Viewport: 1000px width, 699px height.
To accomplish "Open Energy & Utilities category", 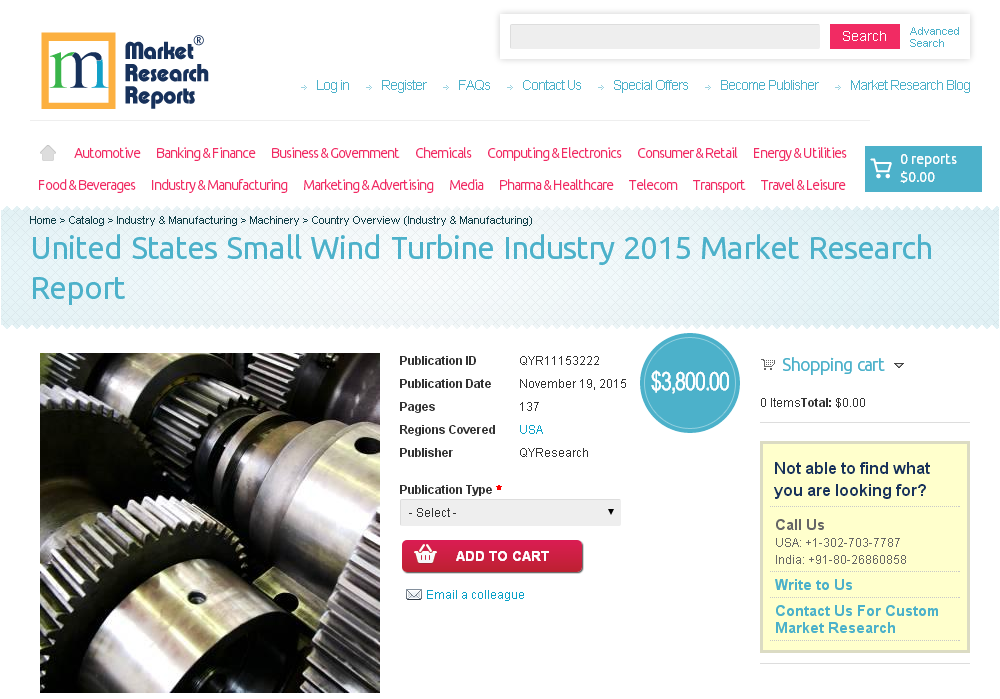I will (800, 153).
